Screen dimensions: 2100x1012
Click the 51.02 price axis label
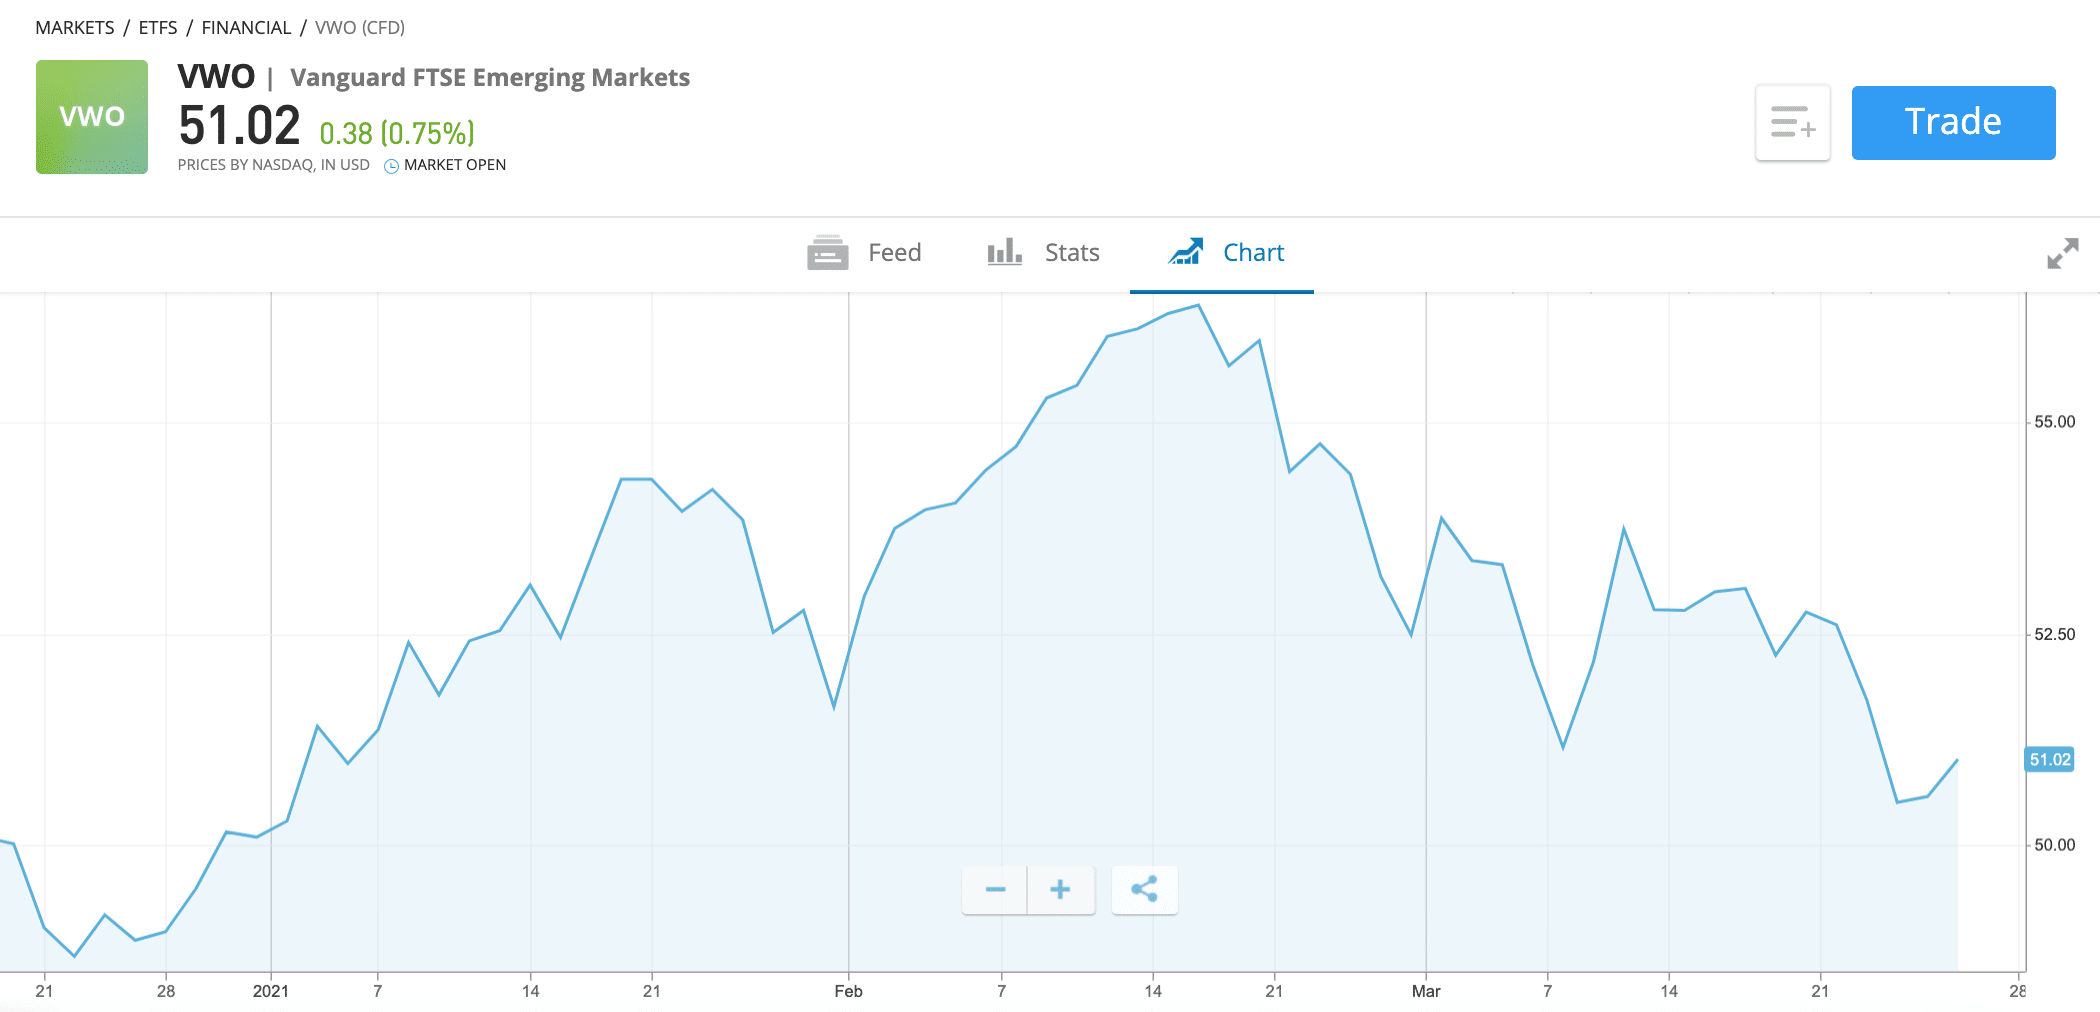(x=2047, y=760)
